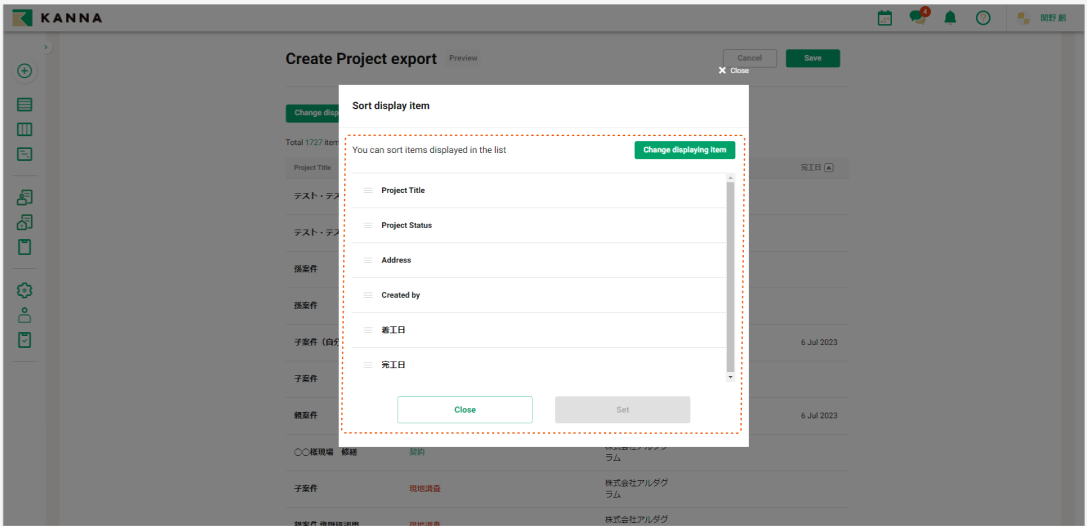Click the drag handle beside Project Status

point(368,226)
